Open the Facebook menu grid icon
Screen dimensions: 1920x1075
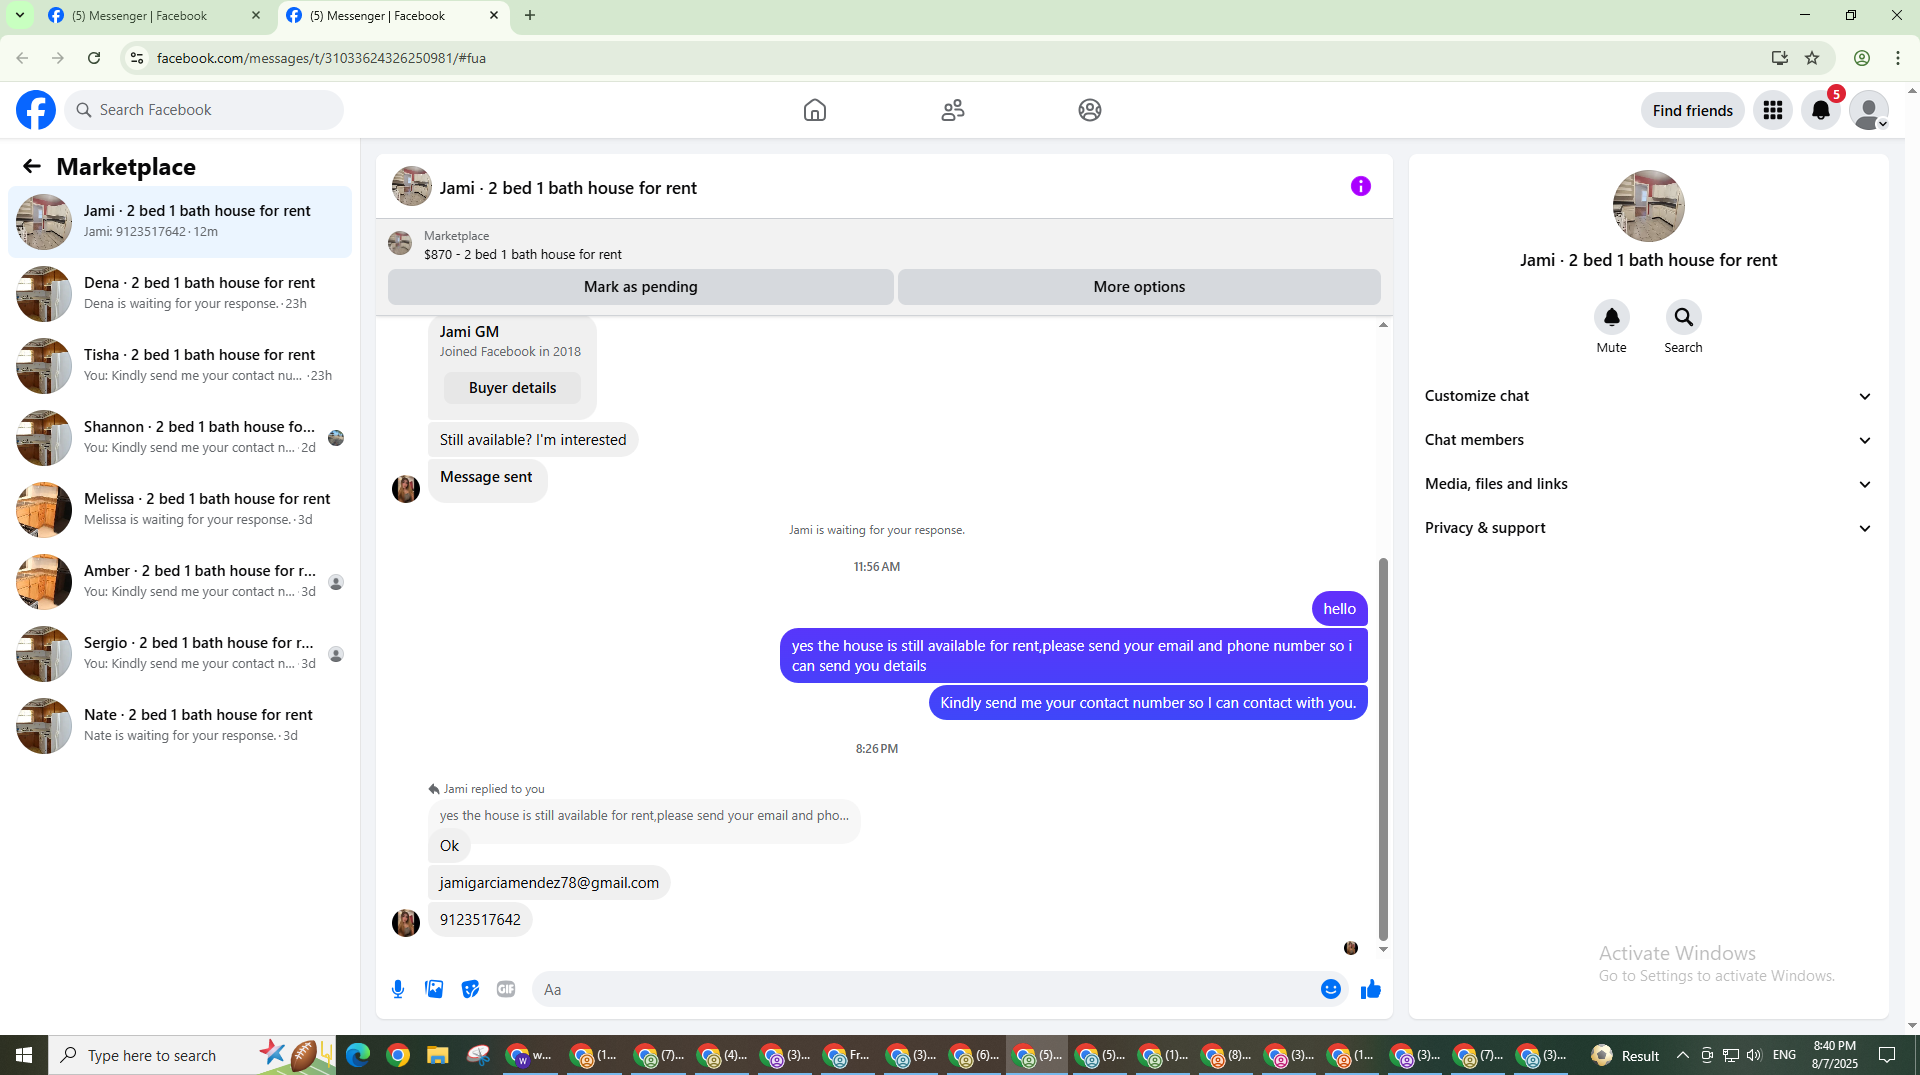pos(1773,110)
